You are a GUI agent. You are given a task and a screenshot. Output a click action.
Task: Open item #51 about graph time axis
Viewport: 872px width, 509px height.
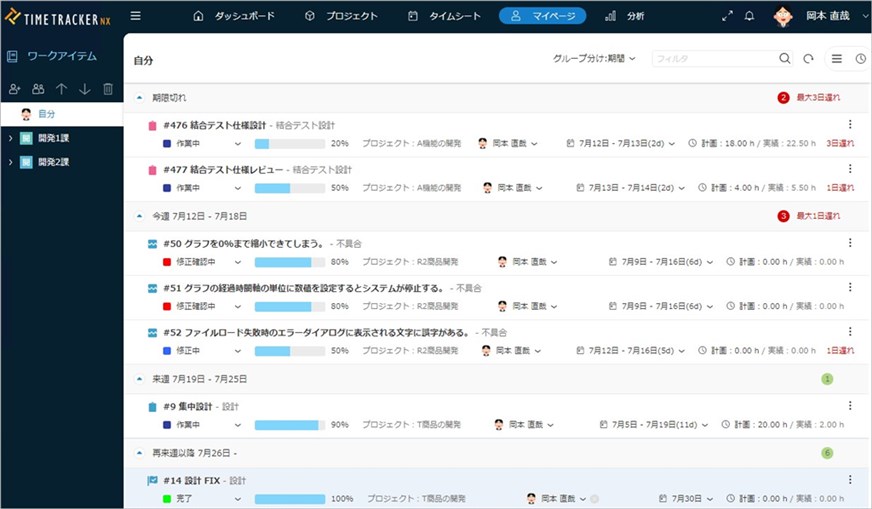click(x=305, y=288)
